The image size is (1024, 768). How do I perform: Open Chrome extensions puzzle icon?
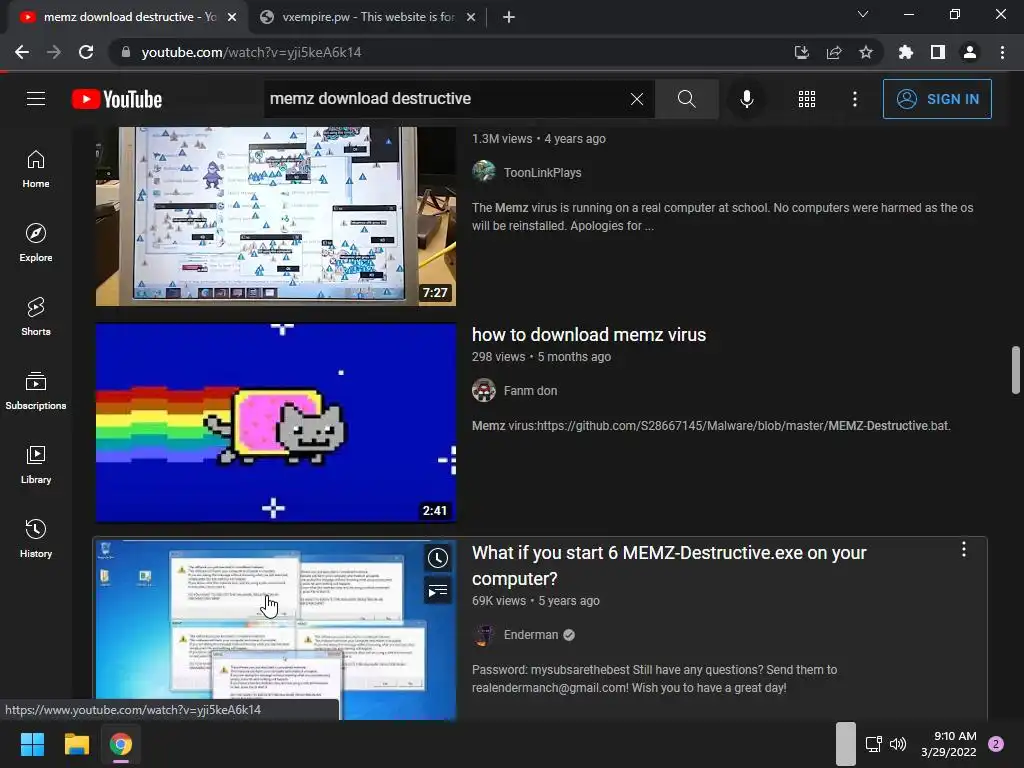[906, 52]
